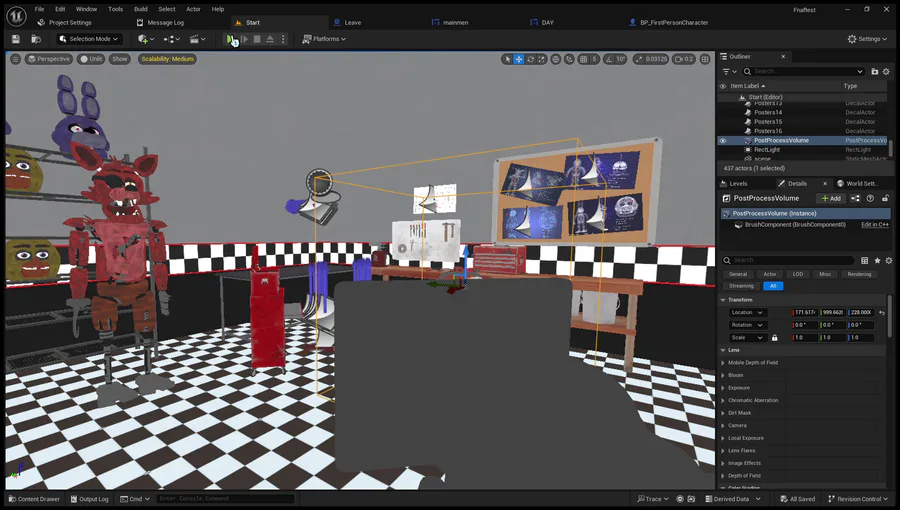
Task: Click the Details panel property search field
Action: click(789, 260)
